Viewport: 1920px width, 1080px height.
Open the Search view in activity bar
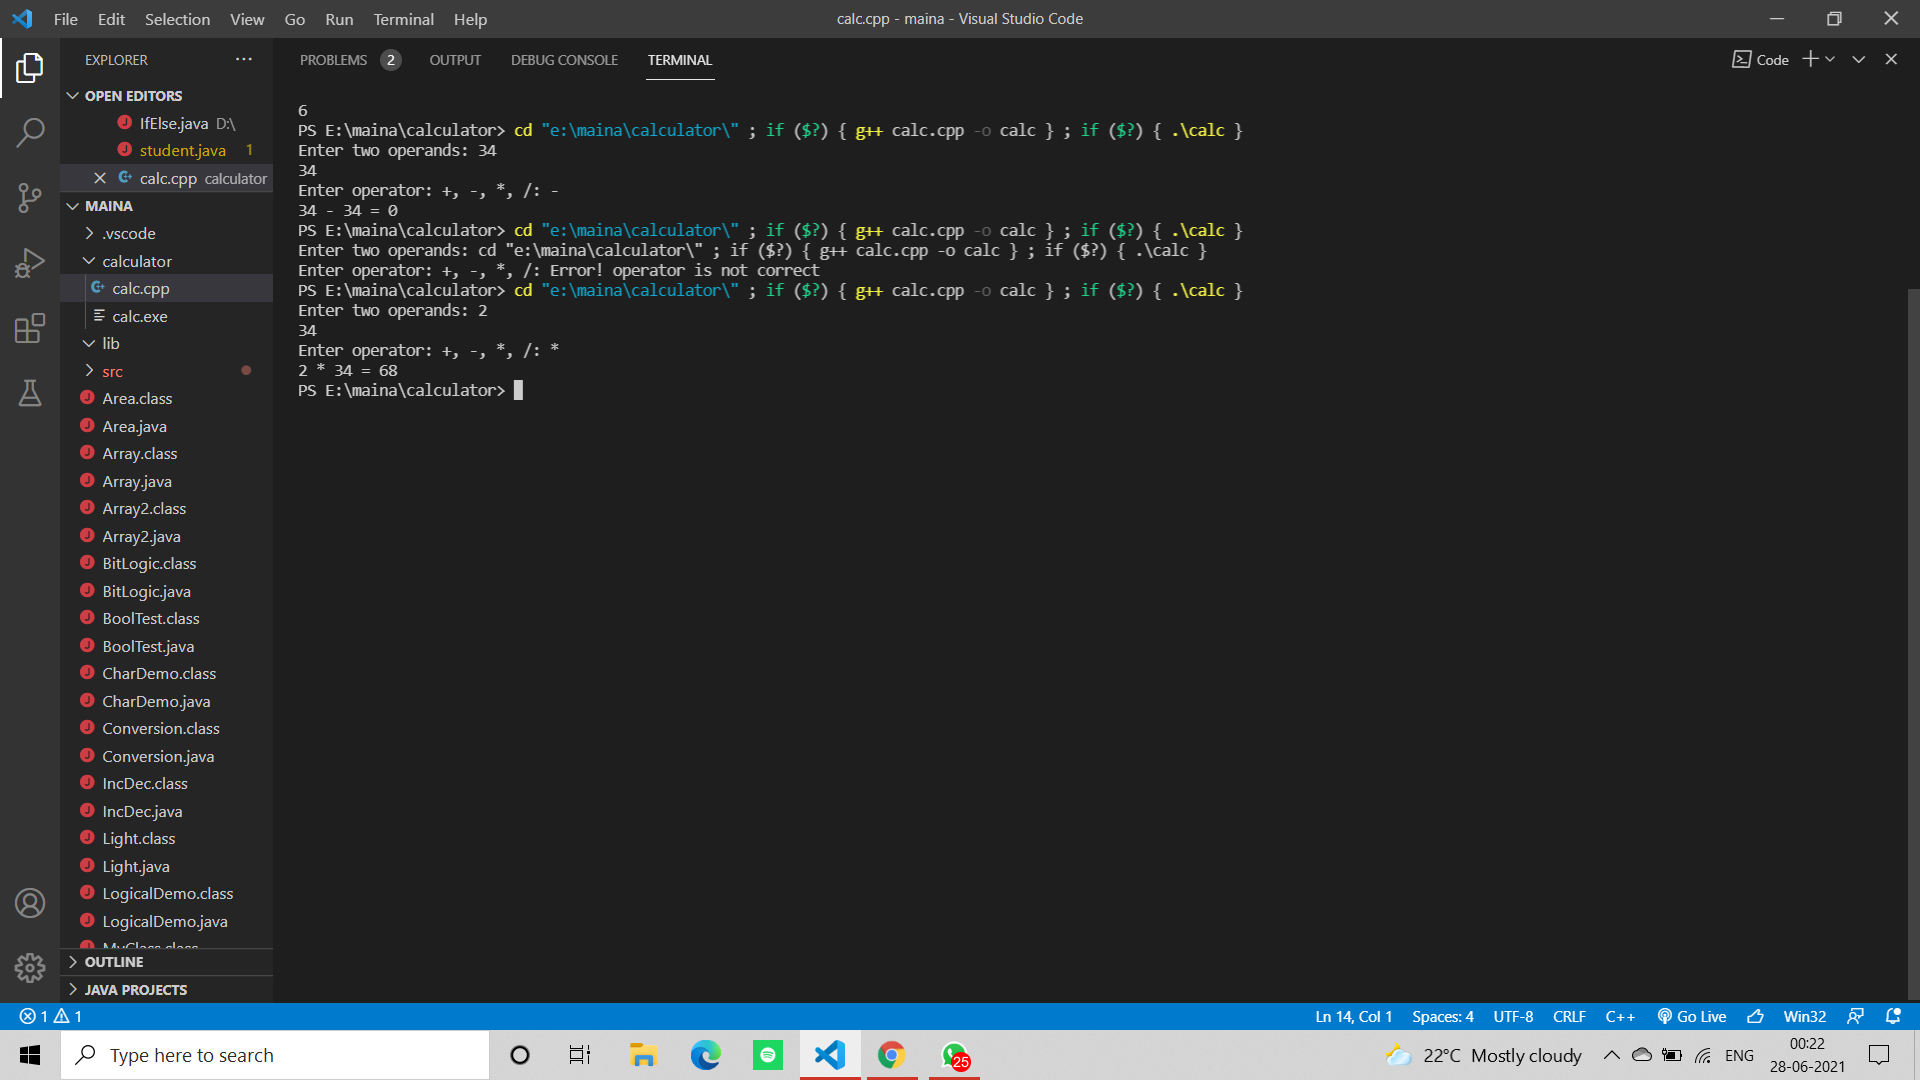click(x=30, y=132)
